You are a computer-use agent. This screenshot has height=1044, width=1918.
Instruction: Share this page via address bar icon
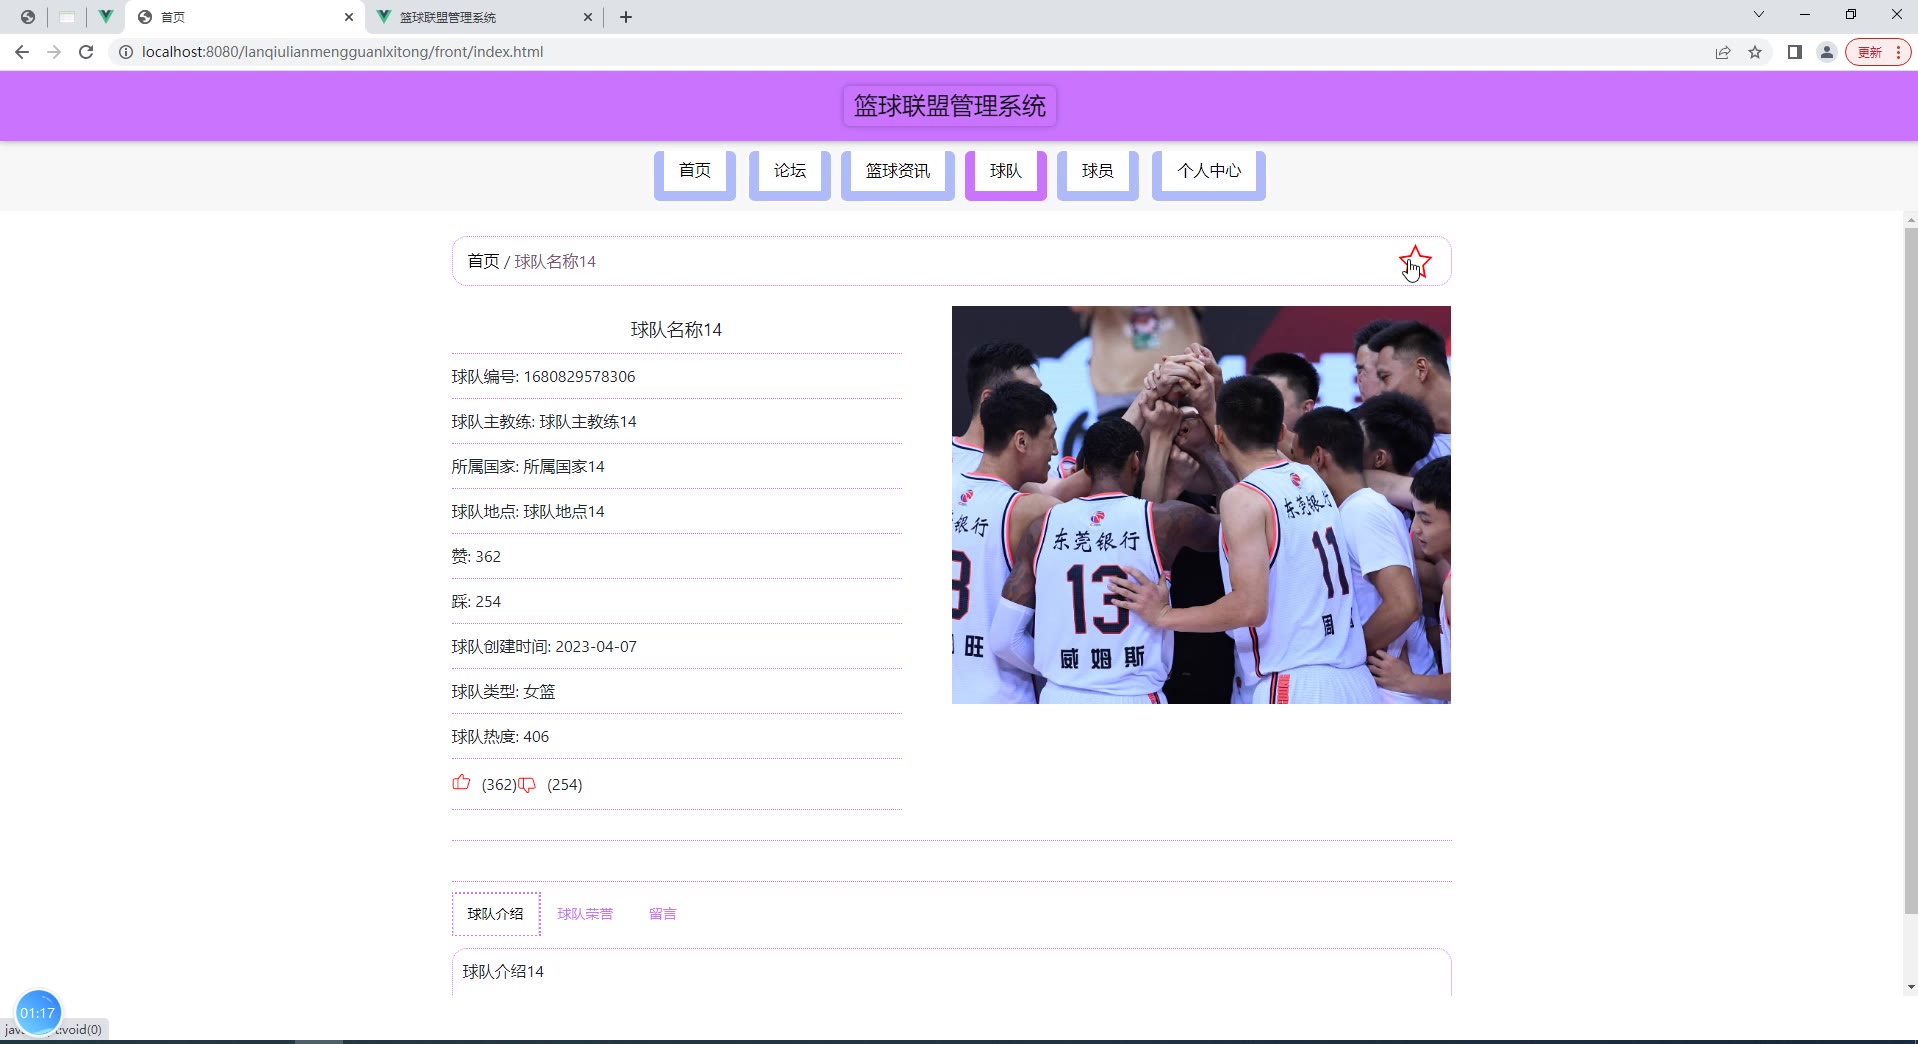click(1723, 52)
